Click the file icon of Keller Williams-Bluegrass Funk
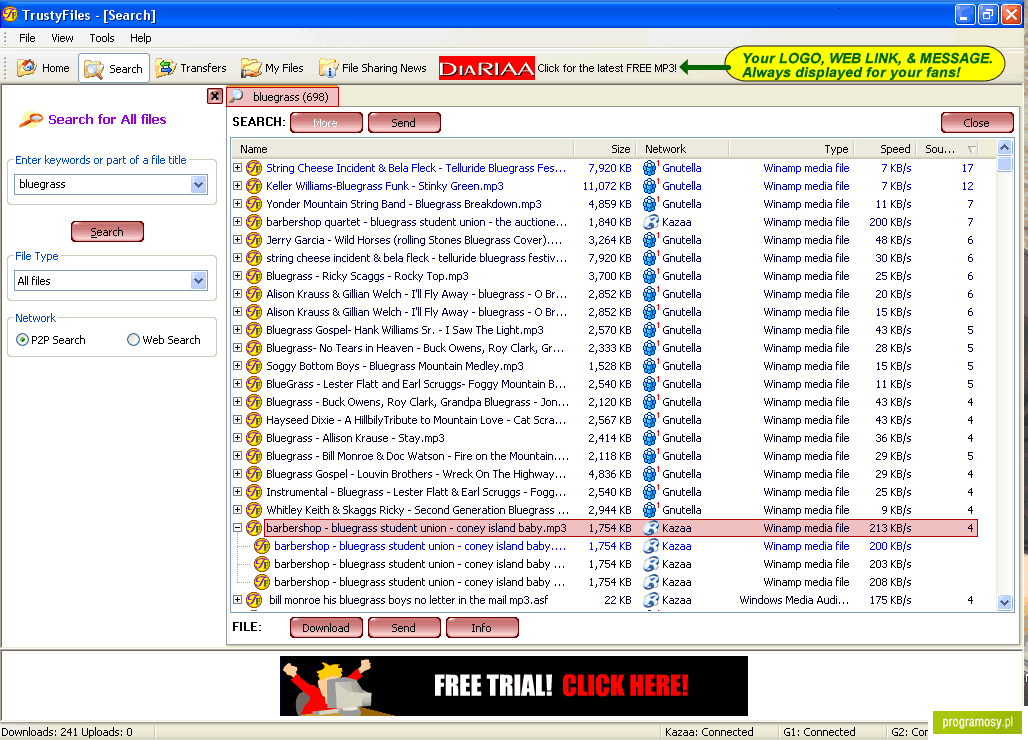 click(254, 186)
